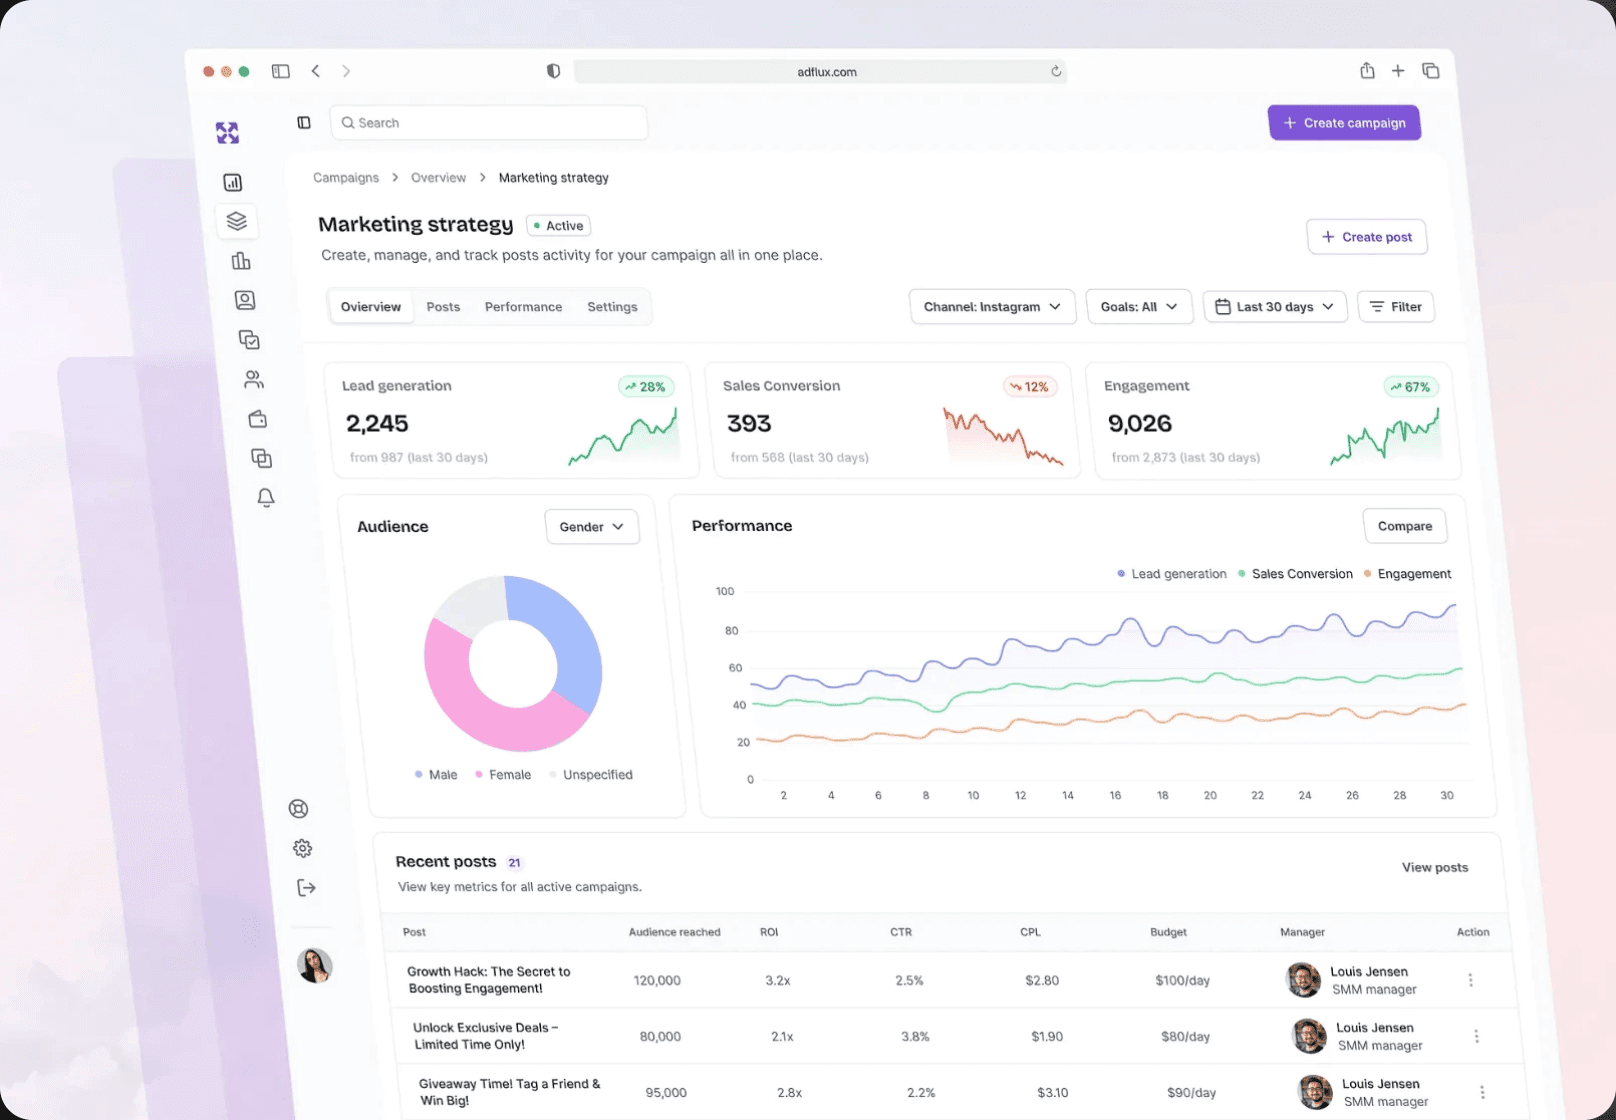Open the Last 30 days date dropdown
Image resolution: width=1616 pixels, height=1120 pixels.
(x=1275, y=307)
